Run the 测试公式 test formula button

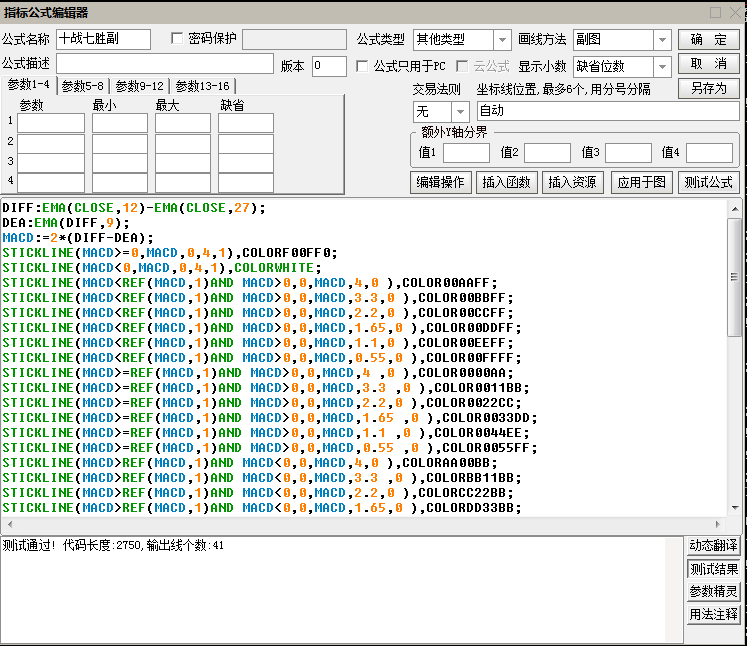coord(708,182)
